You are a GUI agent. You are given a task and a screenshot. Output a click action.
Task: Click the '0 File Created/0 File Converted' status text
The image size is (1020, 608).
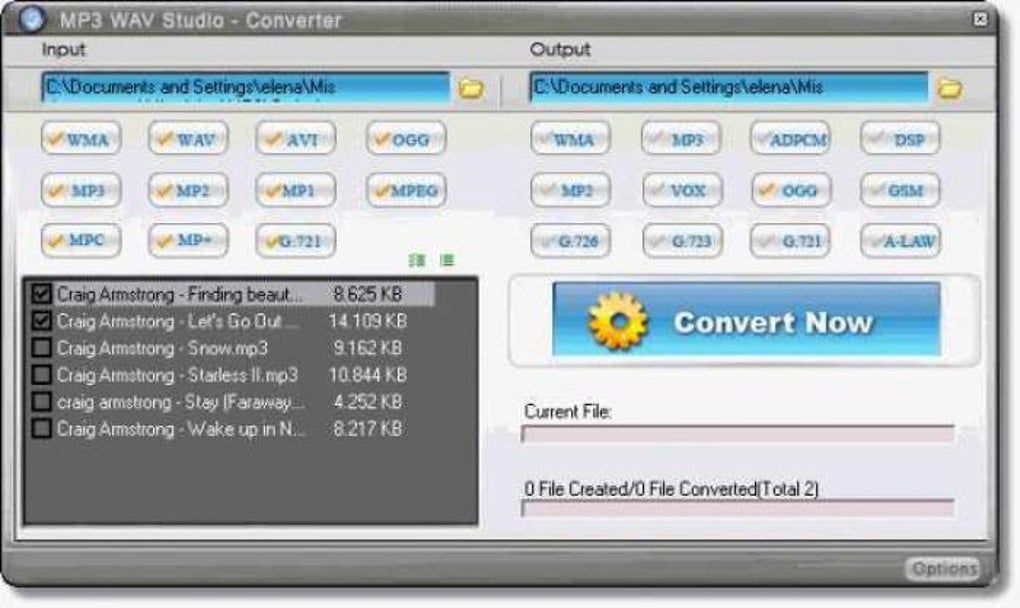point(671,489)
